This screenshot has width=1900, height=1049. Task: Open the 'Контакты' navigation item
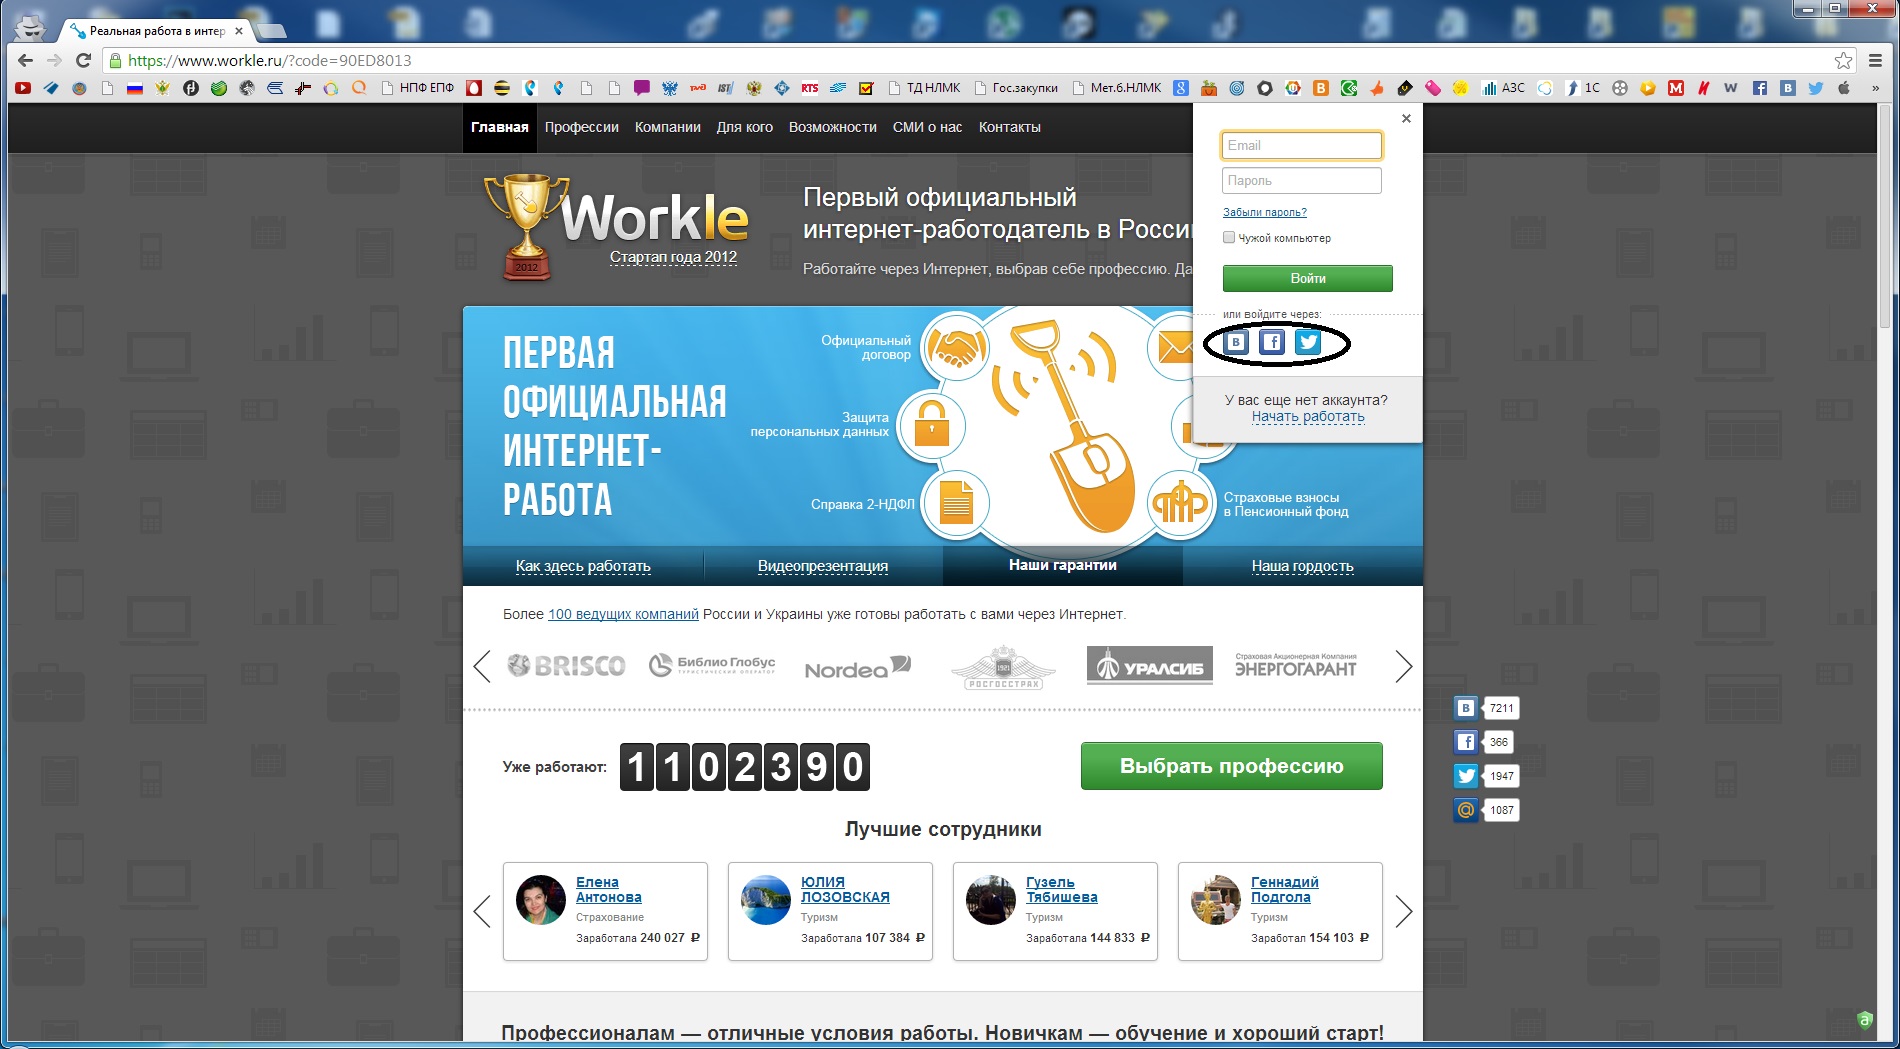pos(1010,127)
